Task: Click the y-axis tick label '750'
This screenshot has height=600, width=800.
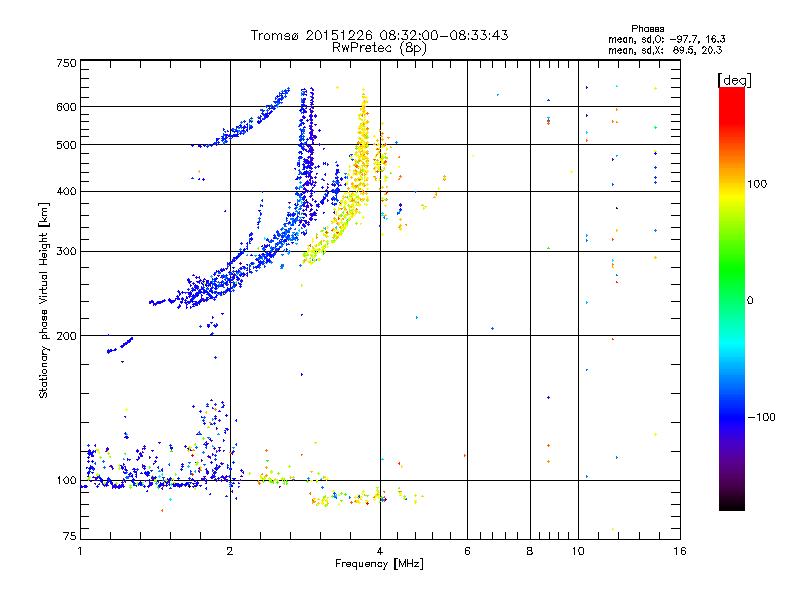Action: [66, 63]
